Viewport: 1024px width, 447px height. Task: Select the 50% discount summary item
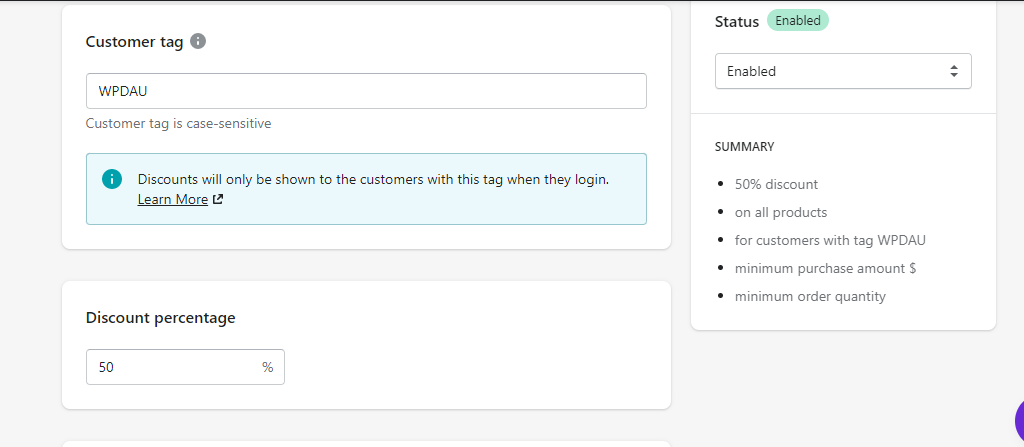776,184
